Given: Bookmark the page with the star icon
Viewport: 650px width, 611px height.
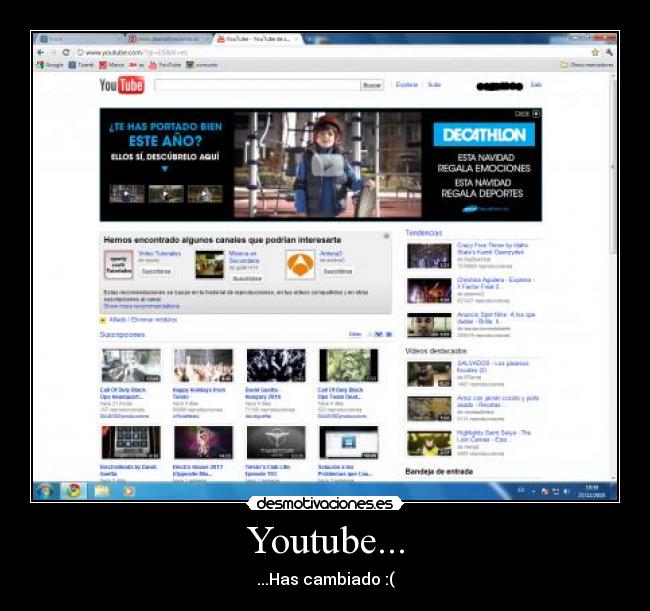Looking at the screenshot, I should [x=595, y=52].
